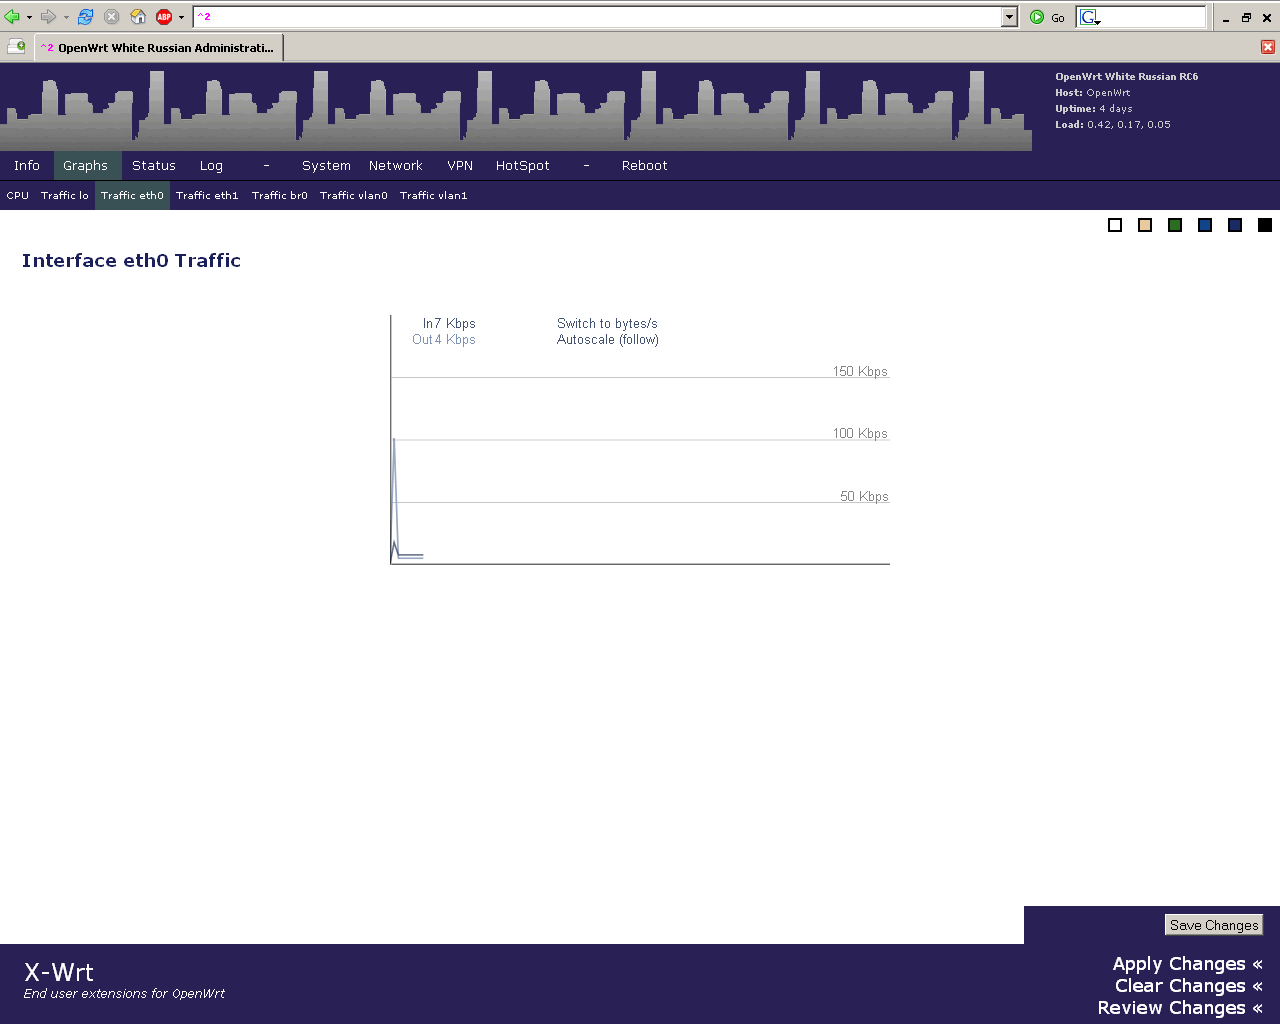This screenshot has width=1280, height=1024.
Task: Click the green Go arrow button
Action: (1037, 17)
